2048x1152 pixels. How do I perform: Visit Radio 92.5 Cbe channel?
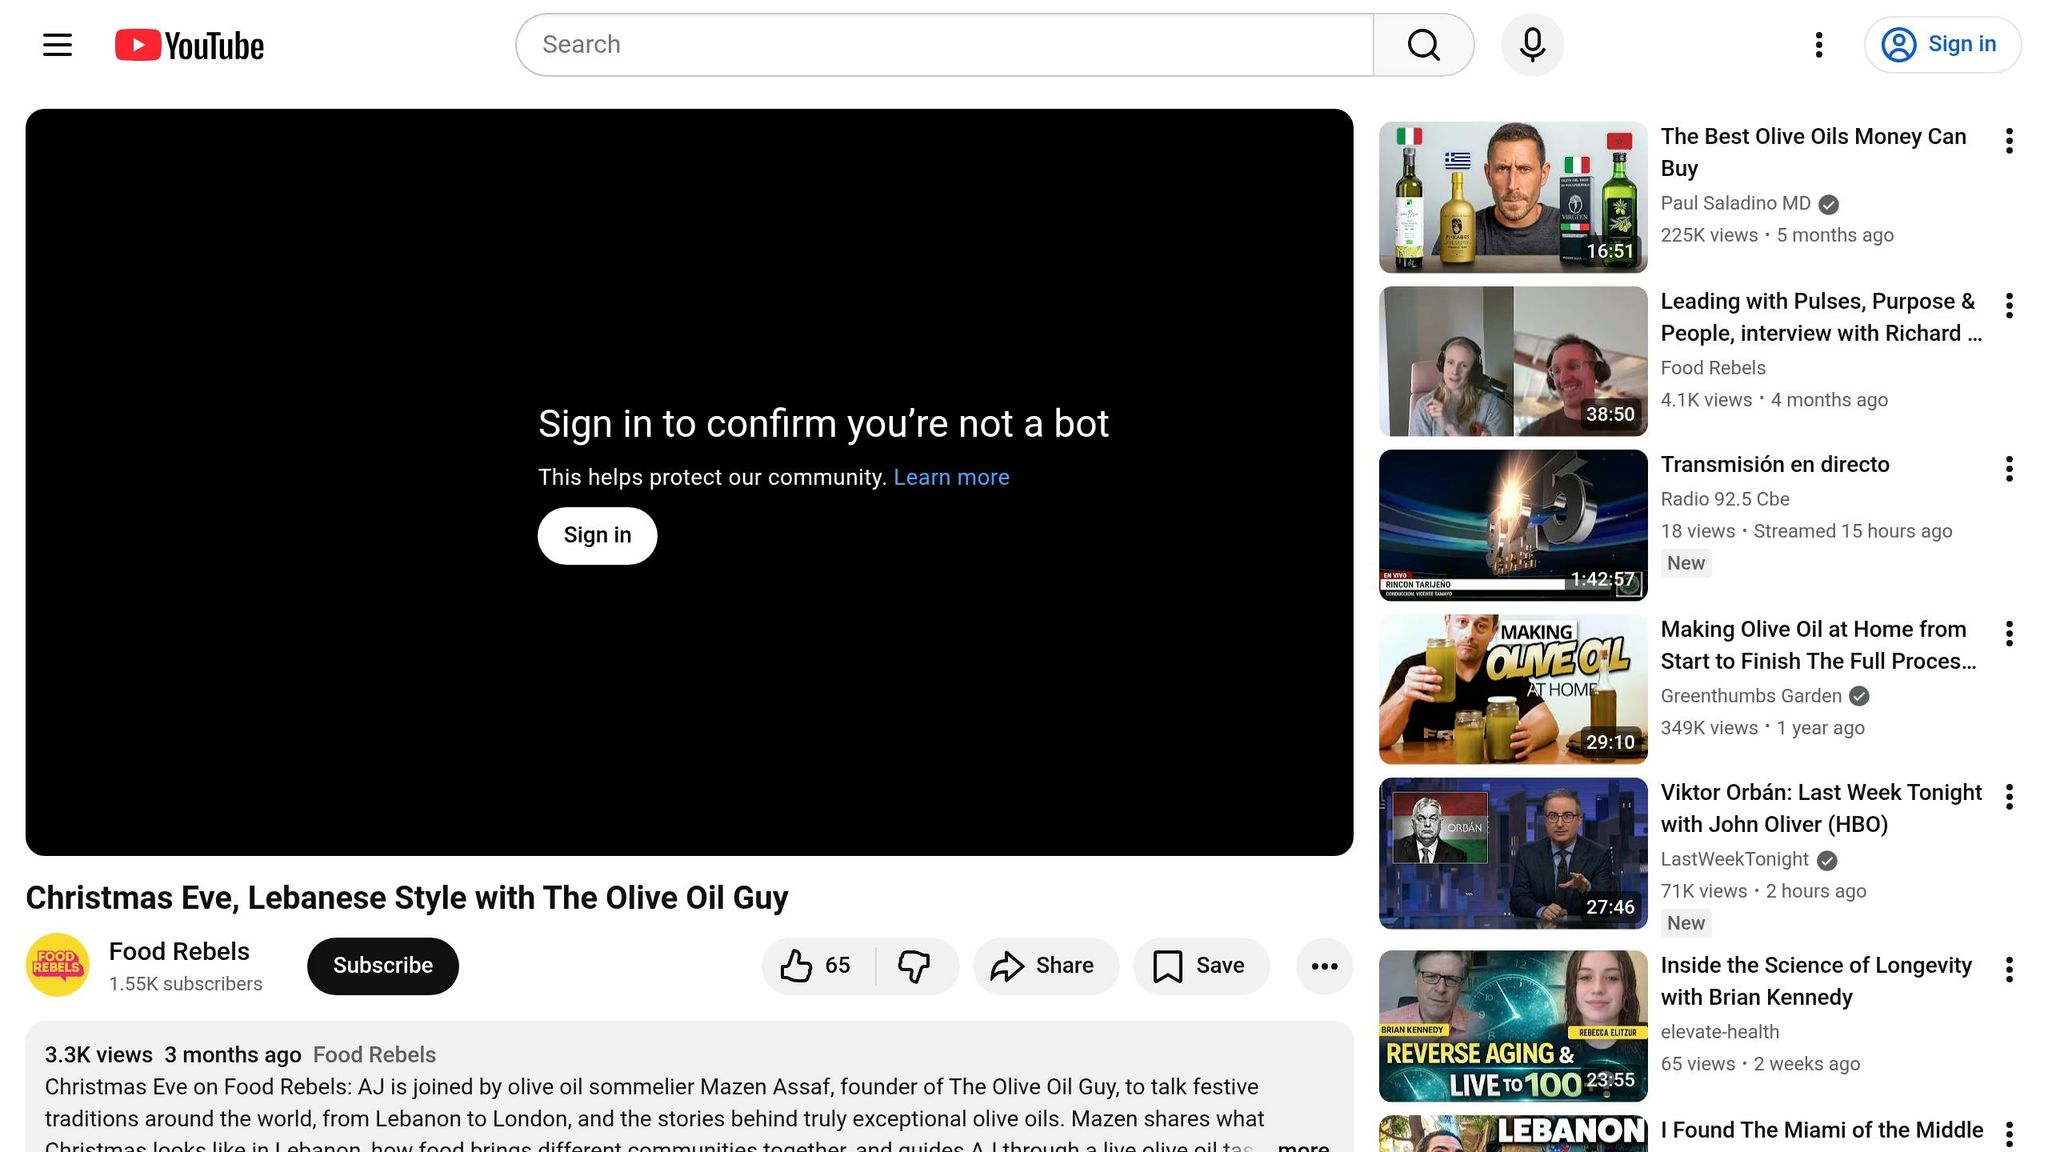click(x=1725, y=499)
